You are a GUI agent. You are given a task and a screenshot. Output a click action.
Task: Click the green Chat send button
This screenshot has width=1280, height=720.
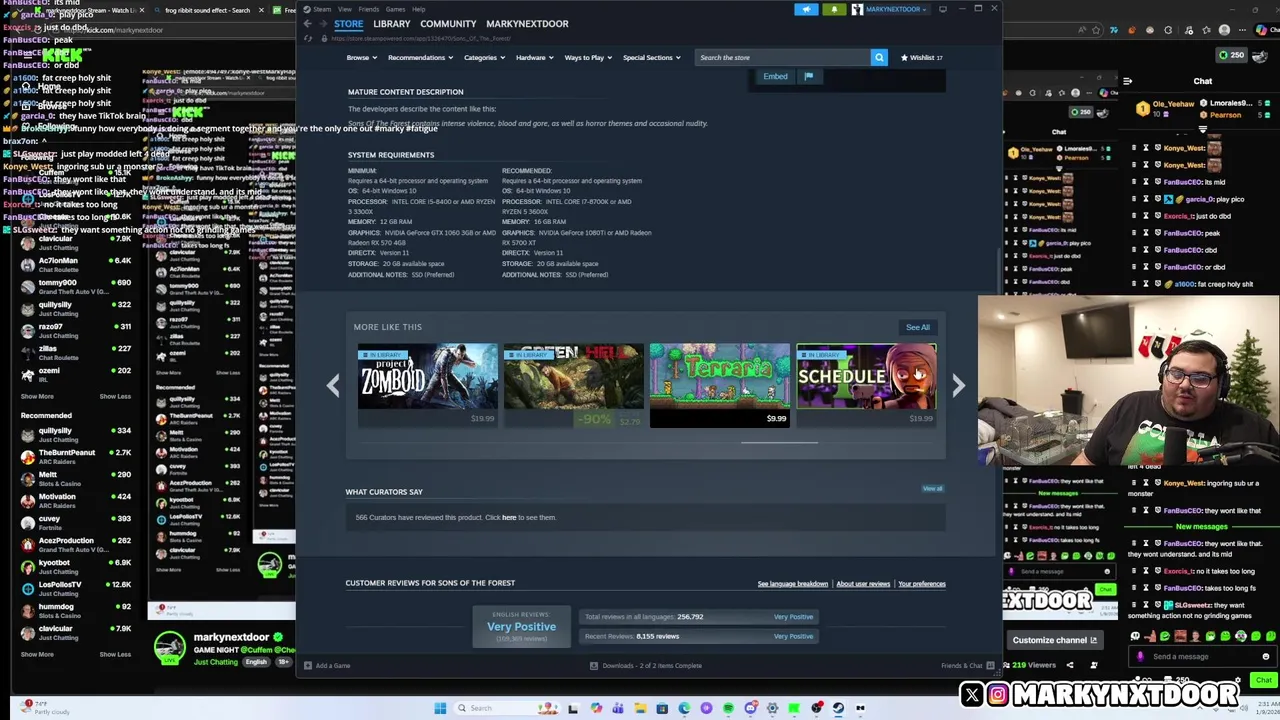[x=1264, y=680]
